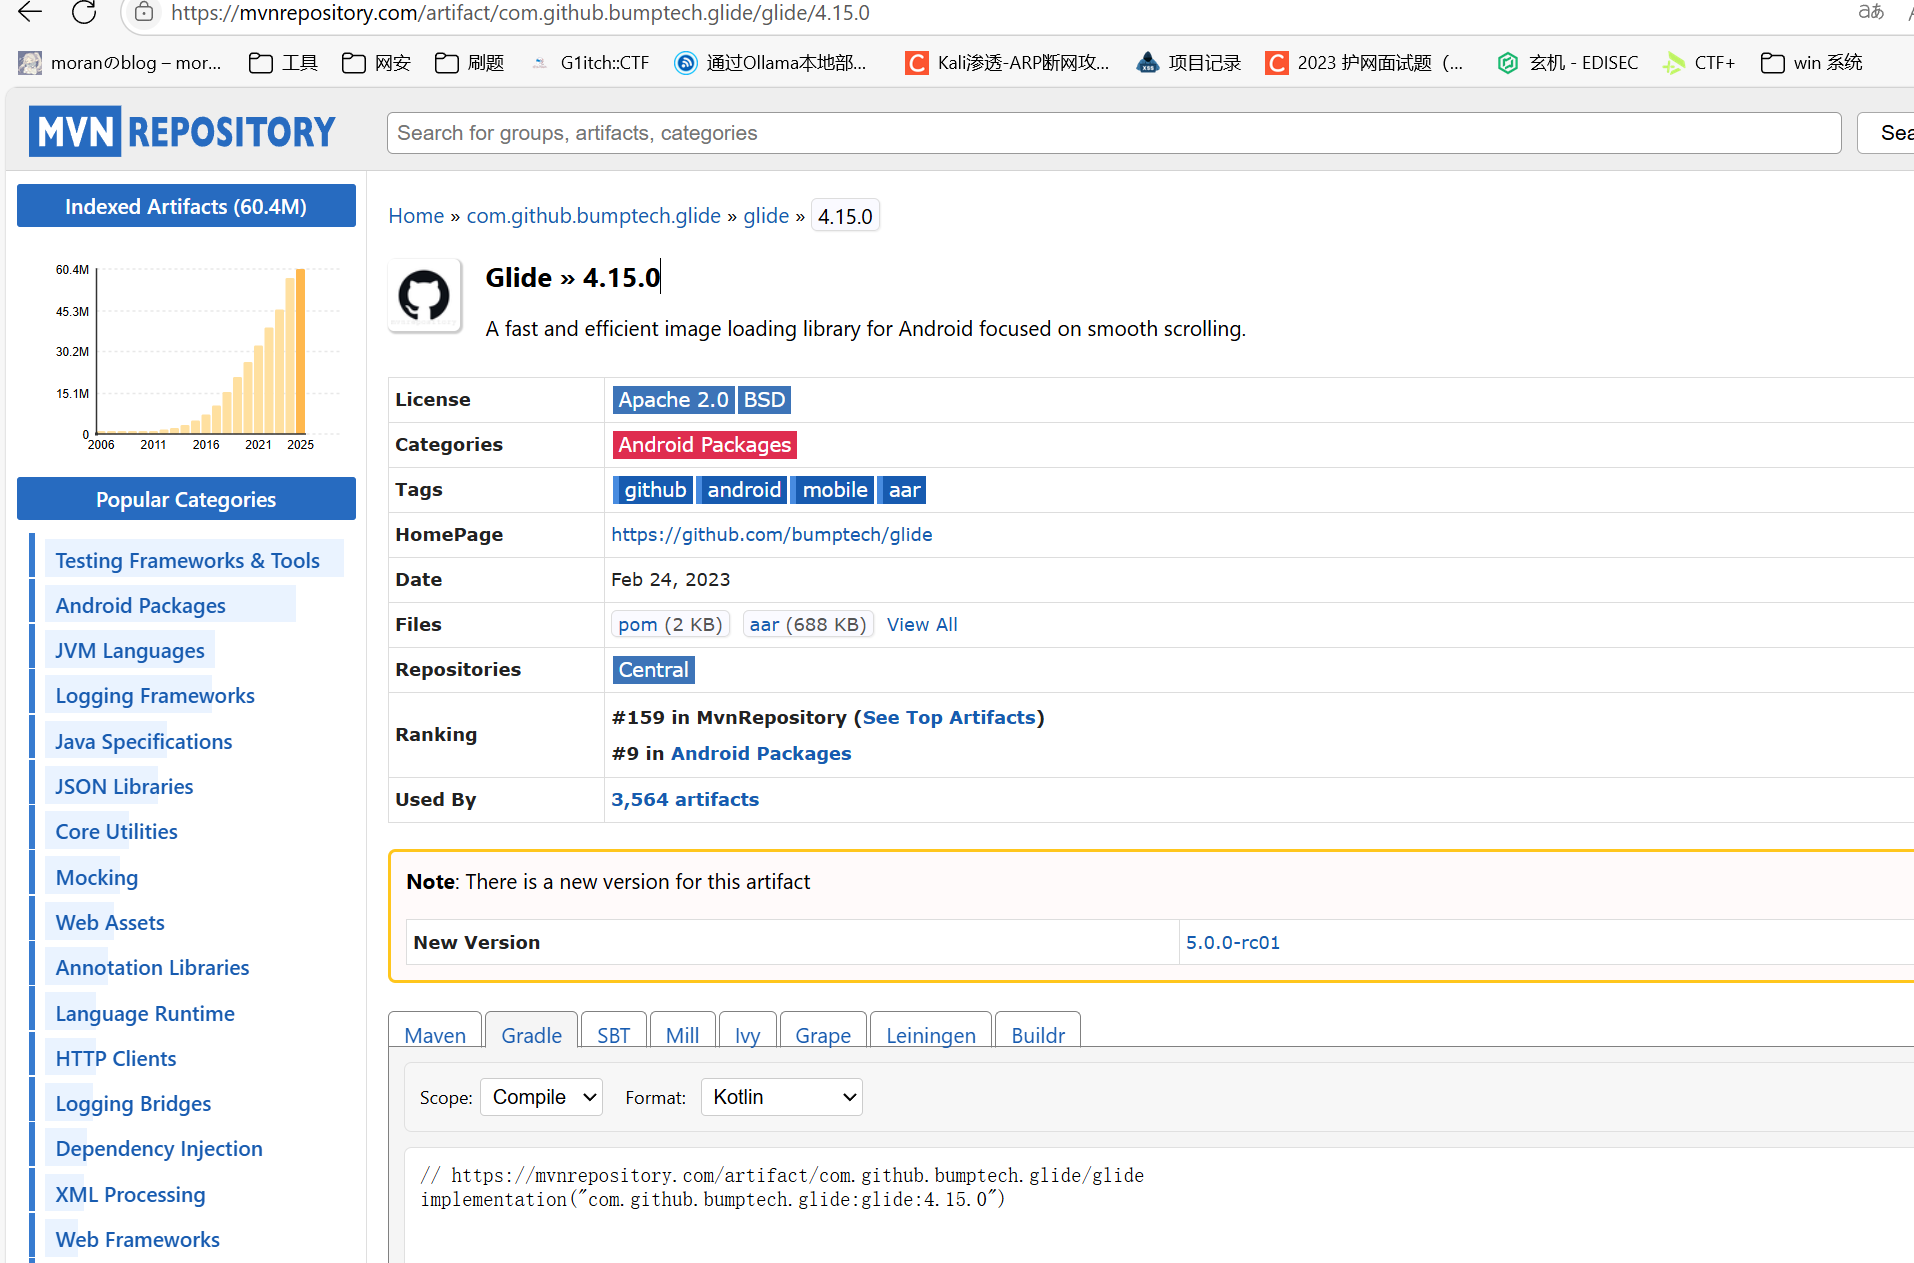1914x1263 pixels.
Task: Click the Search button
Action: pos(1888,133)
